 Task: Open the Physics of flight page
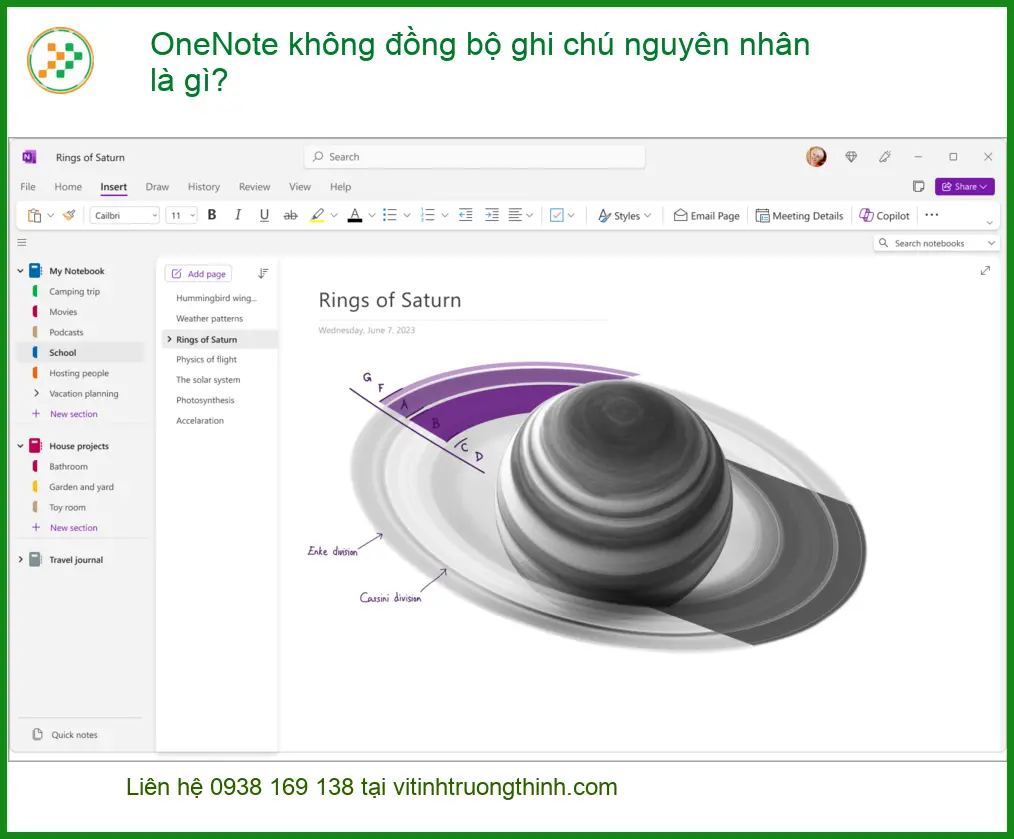206,360
